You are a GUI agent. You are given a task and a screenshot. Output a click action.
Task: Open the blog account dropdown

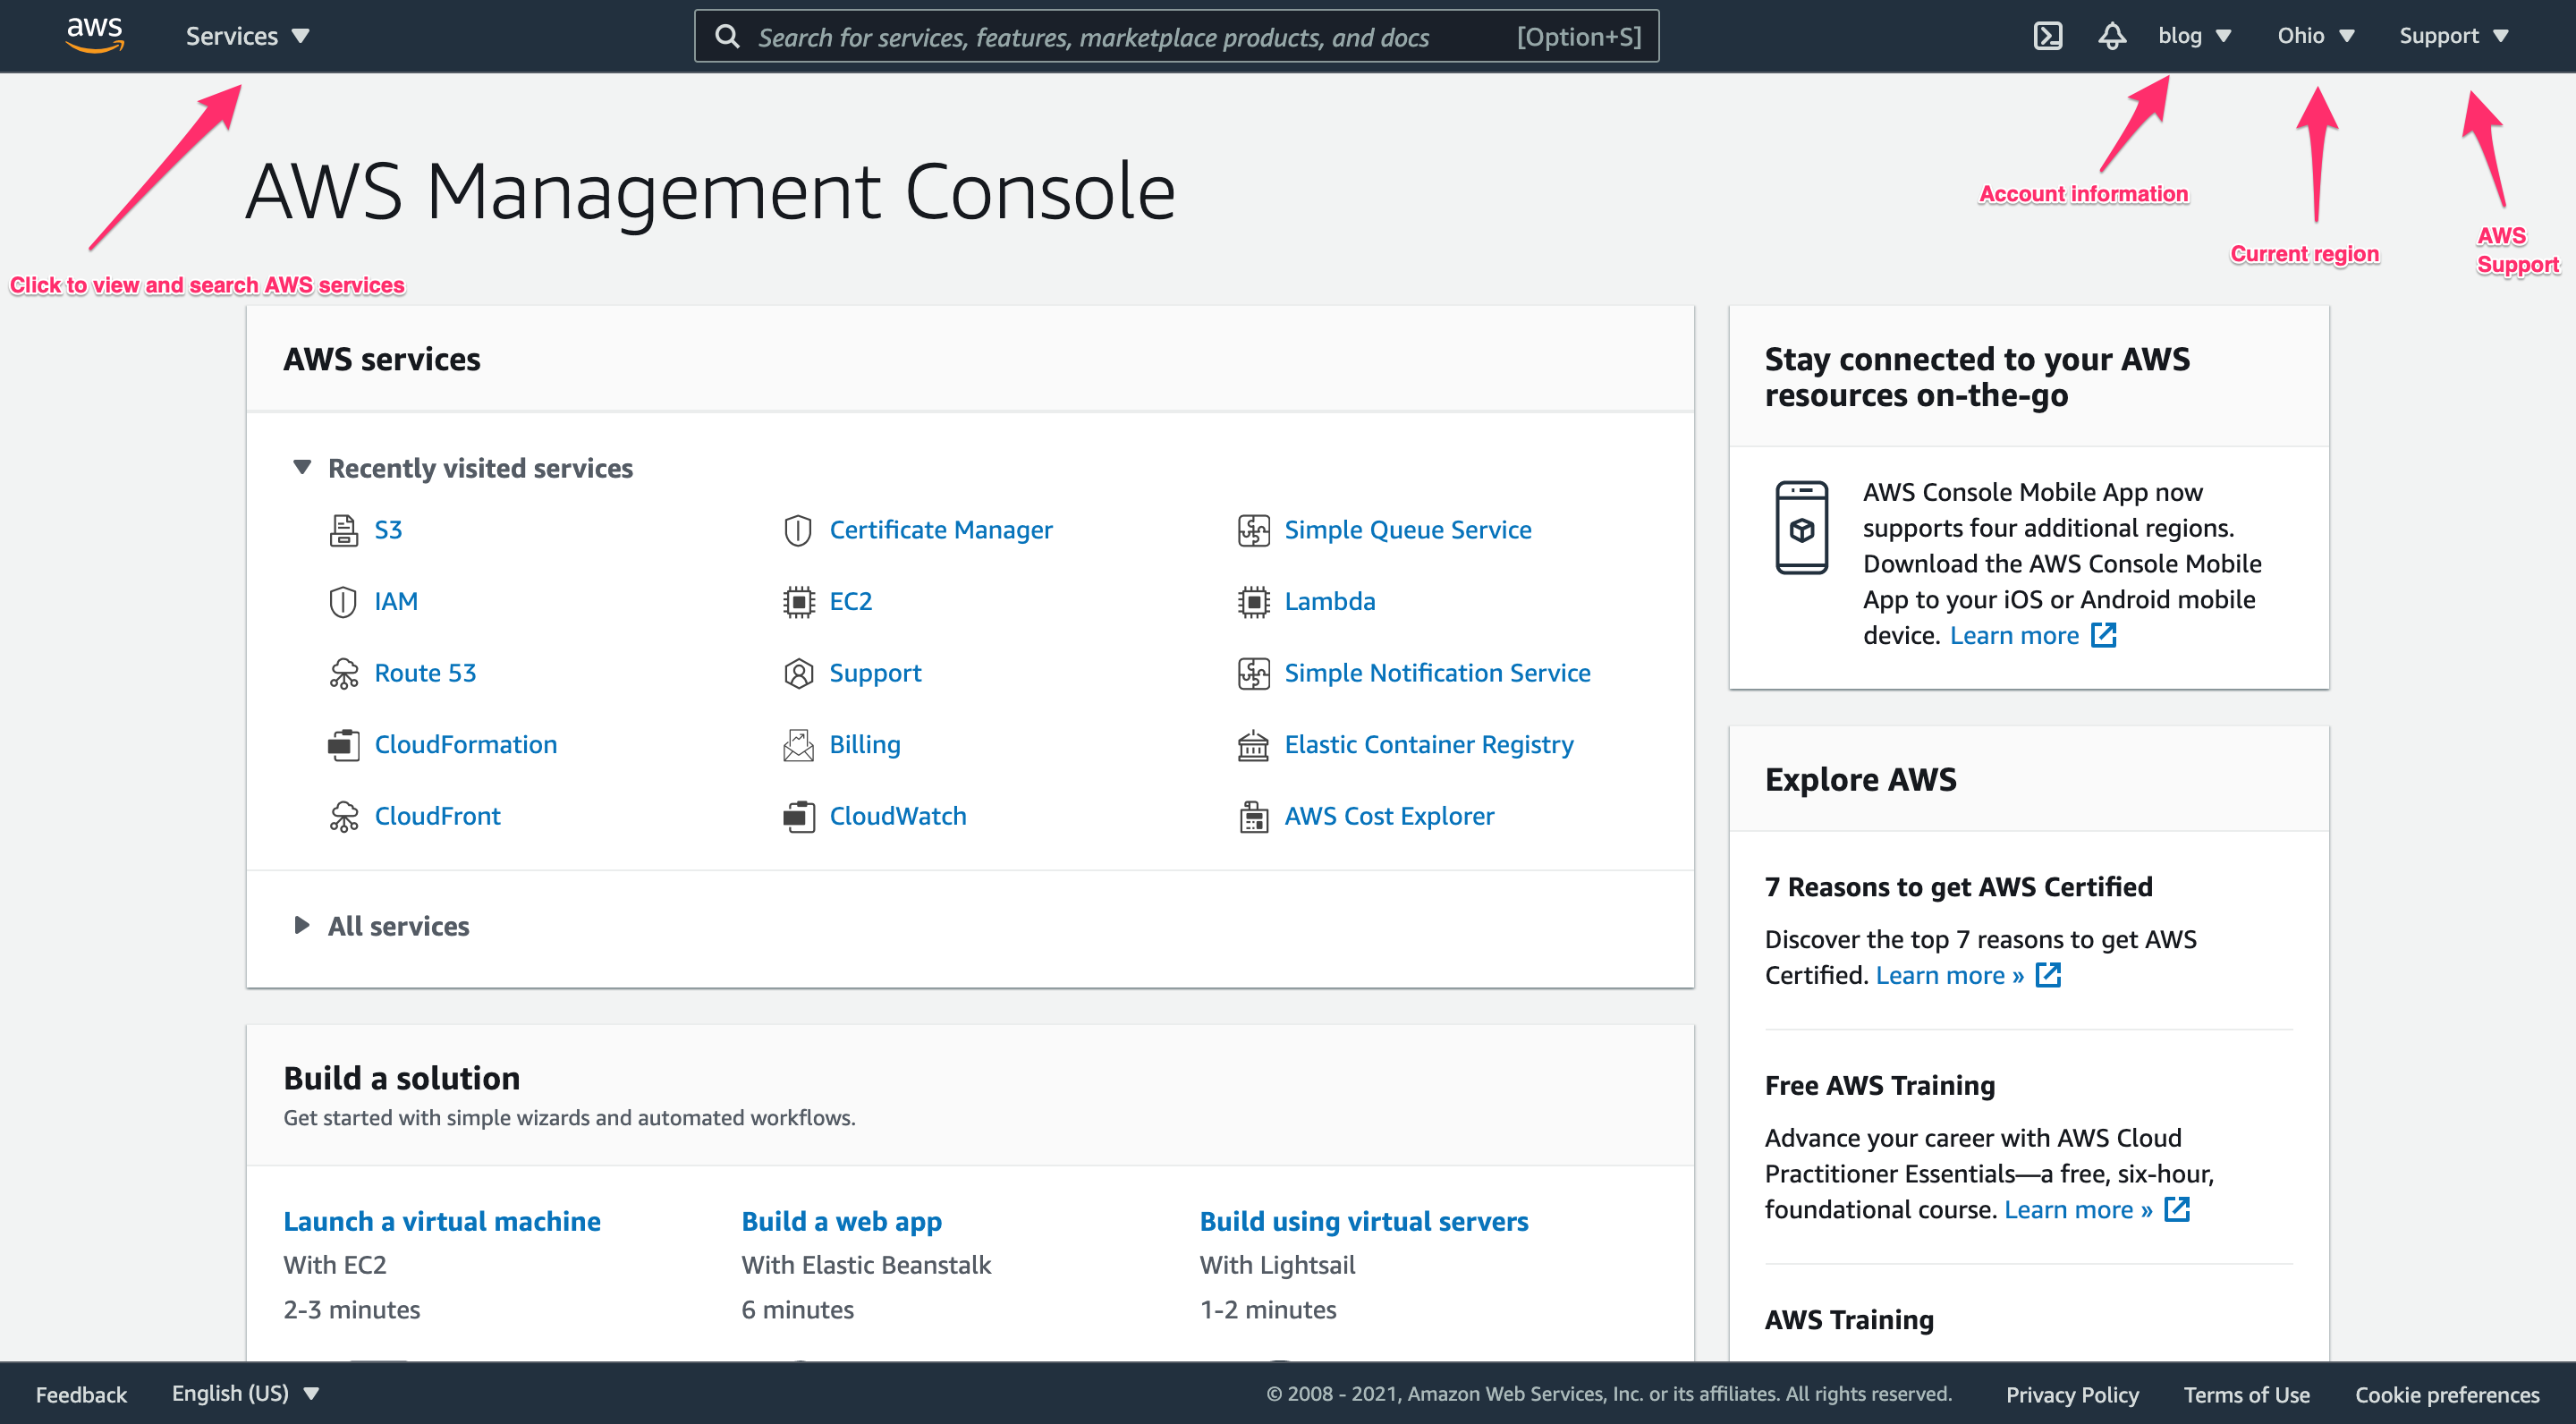[2194, 36]
